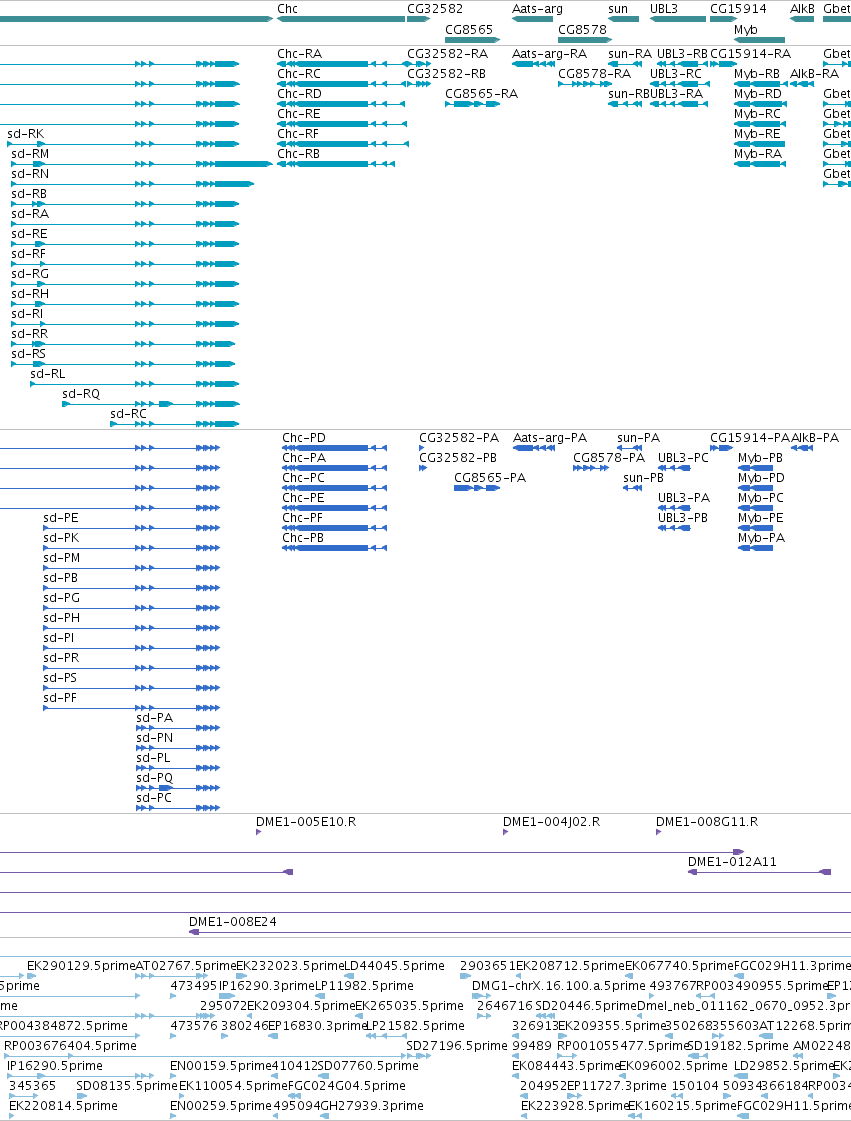Select protein AlkB-PA
Screen dimensions: 851x1121
(x=815, y=438)
